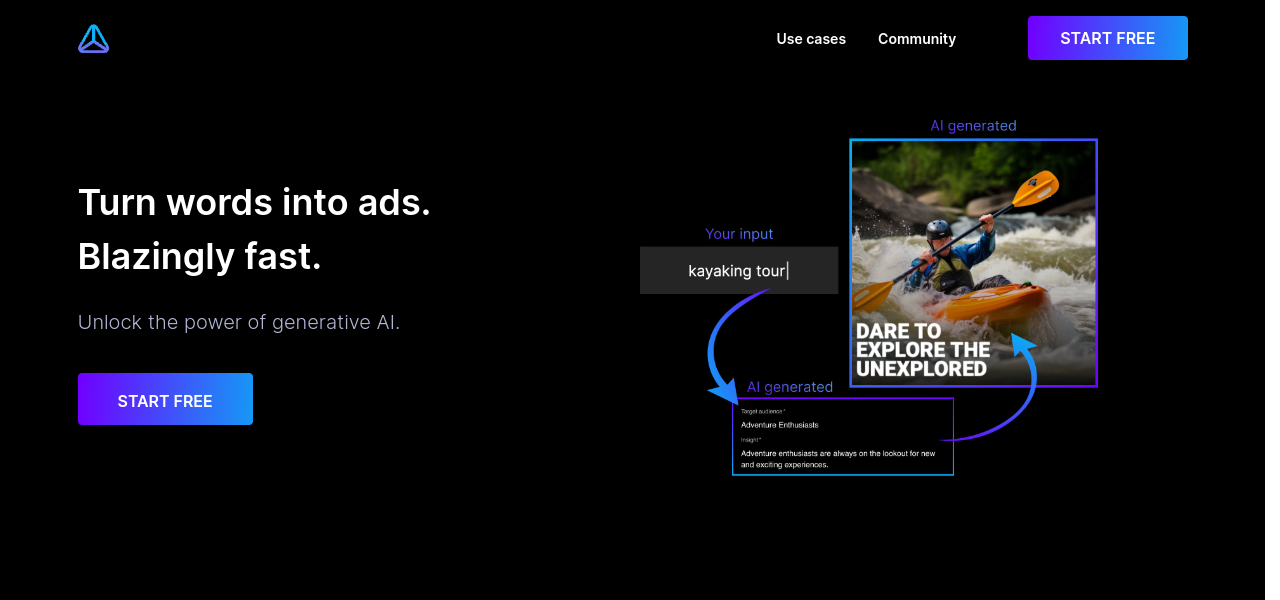Click the 'Target audience' field label
This screenshot has height=600, width=1280.
click(762, 411)
